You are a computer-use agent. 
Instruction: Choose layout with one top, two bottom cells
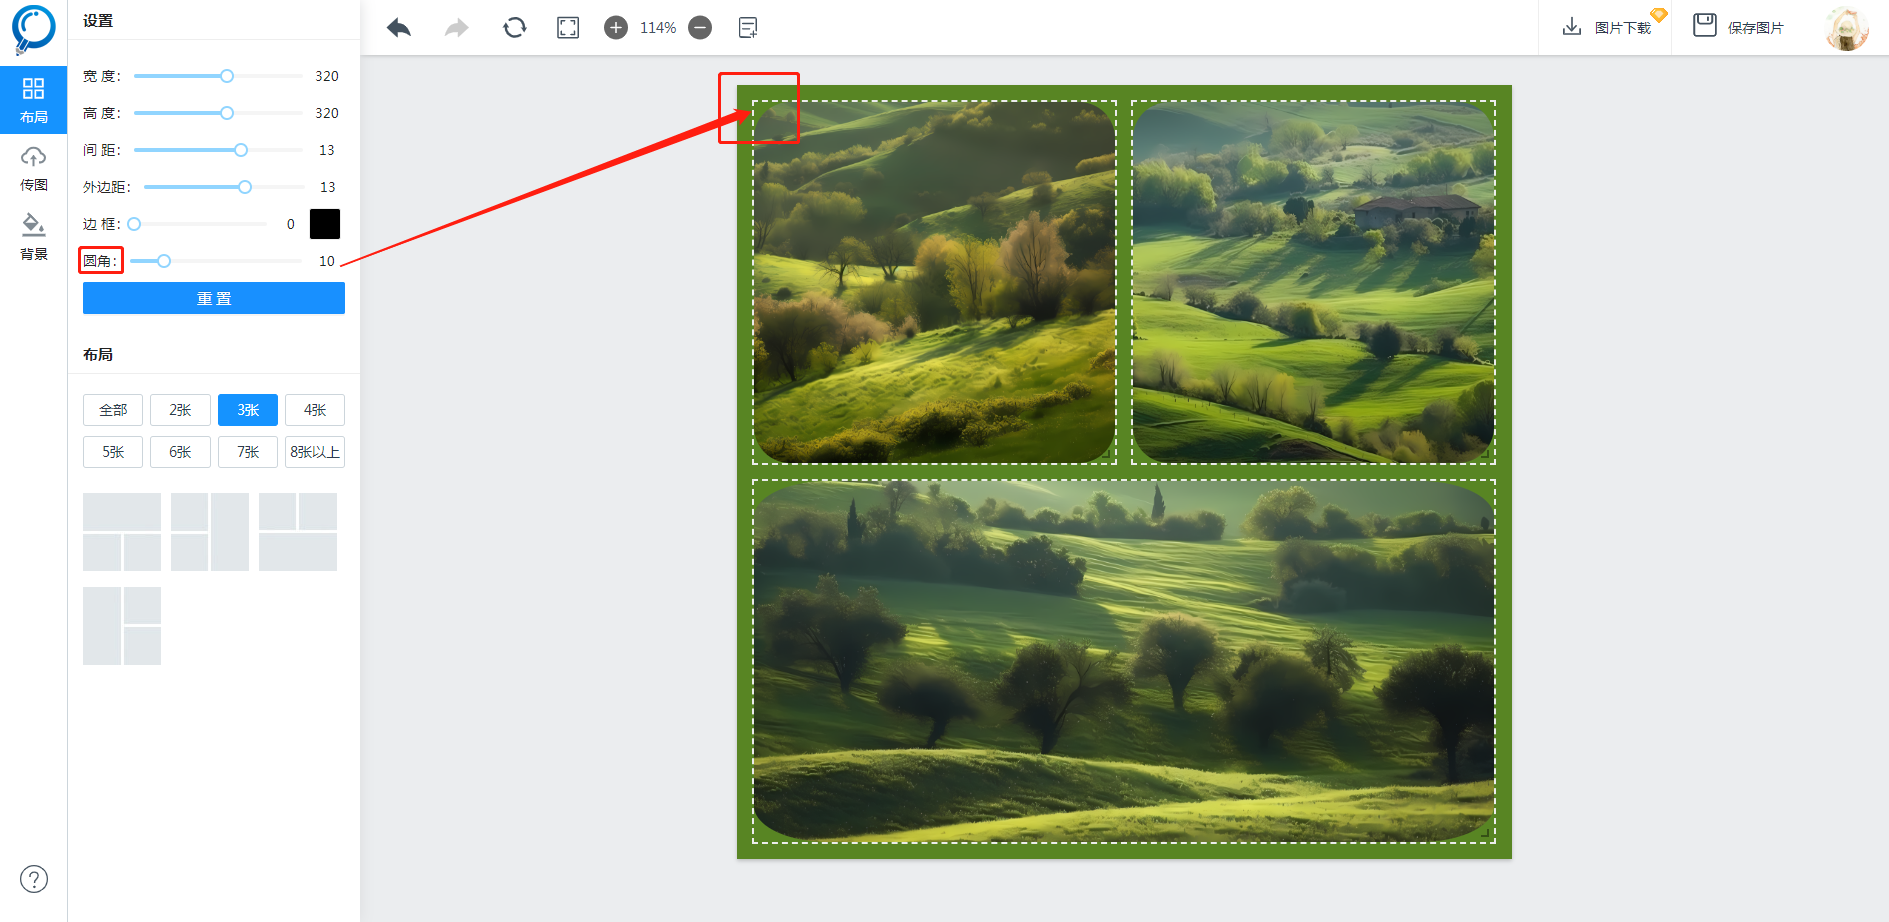pos(122,532)
